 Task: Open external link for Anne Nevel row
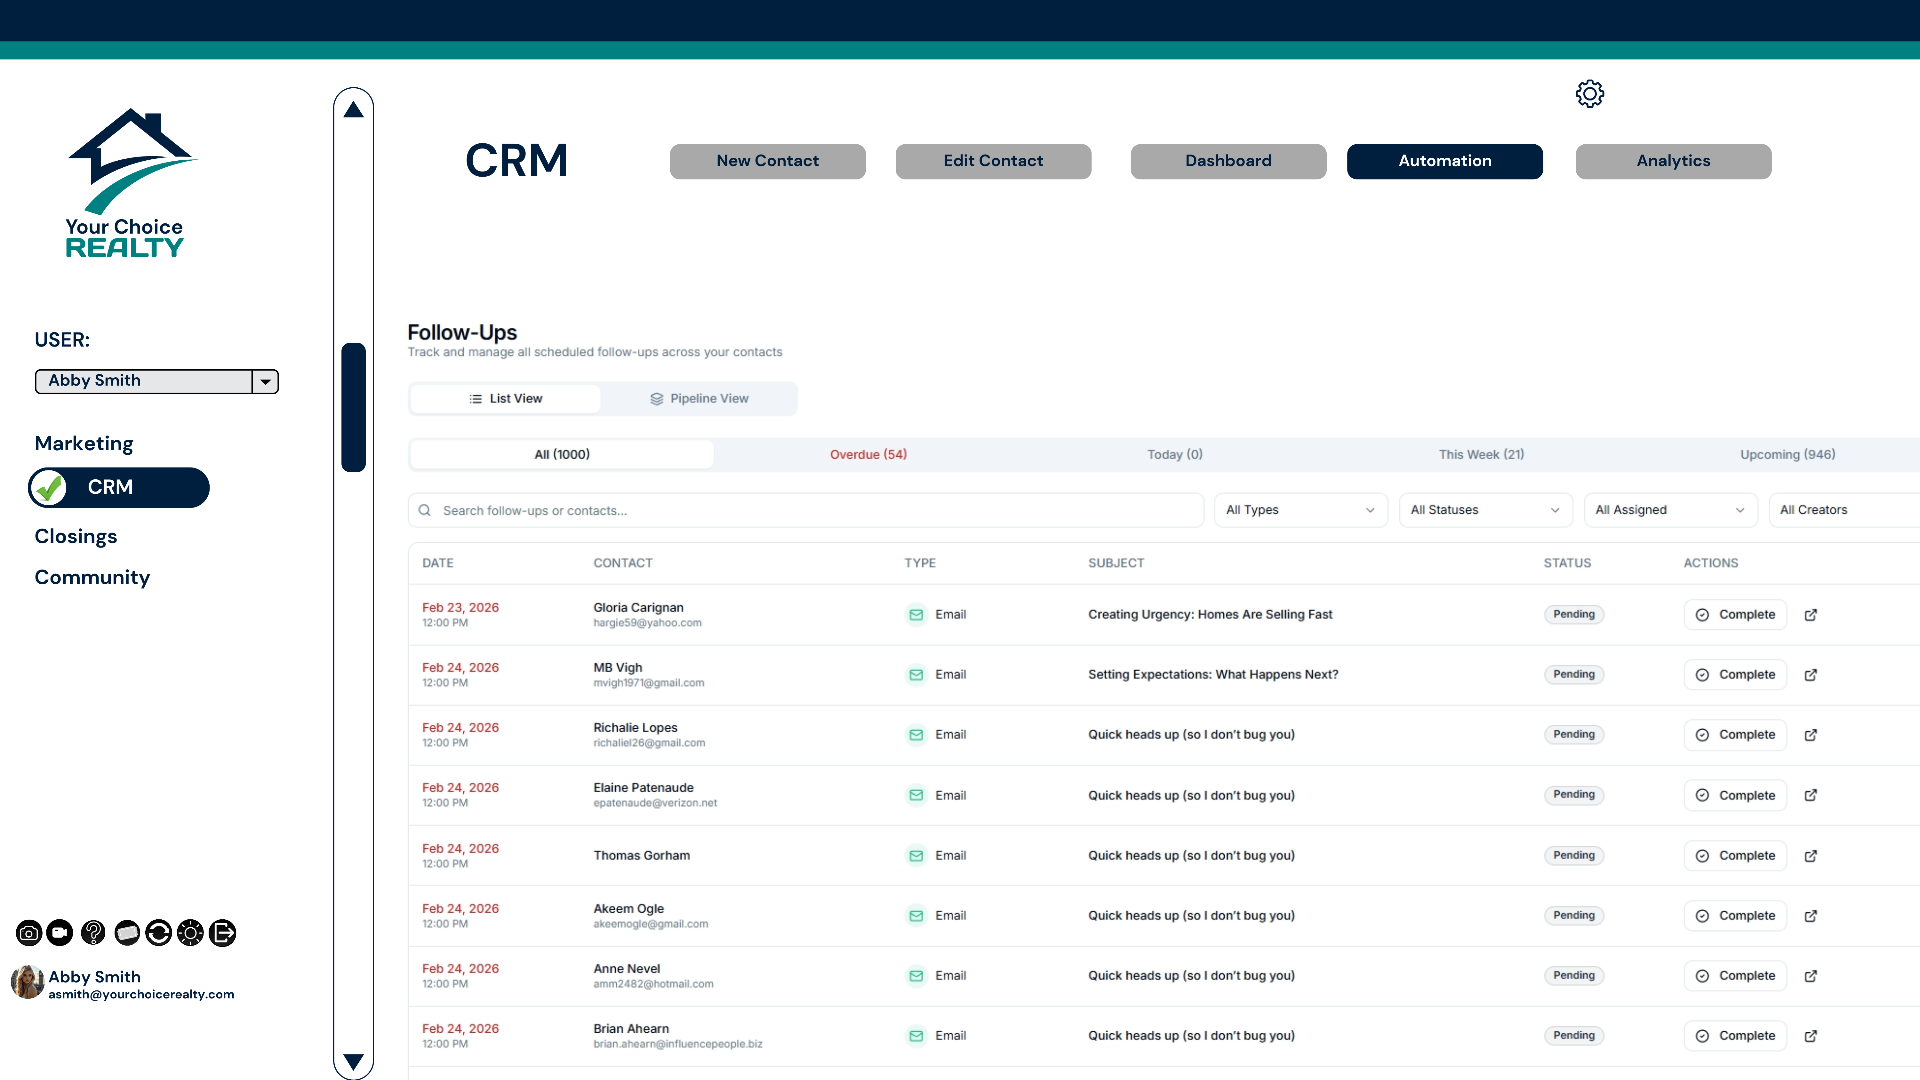click(x=1811, y=976)
